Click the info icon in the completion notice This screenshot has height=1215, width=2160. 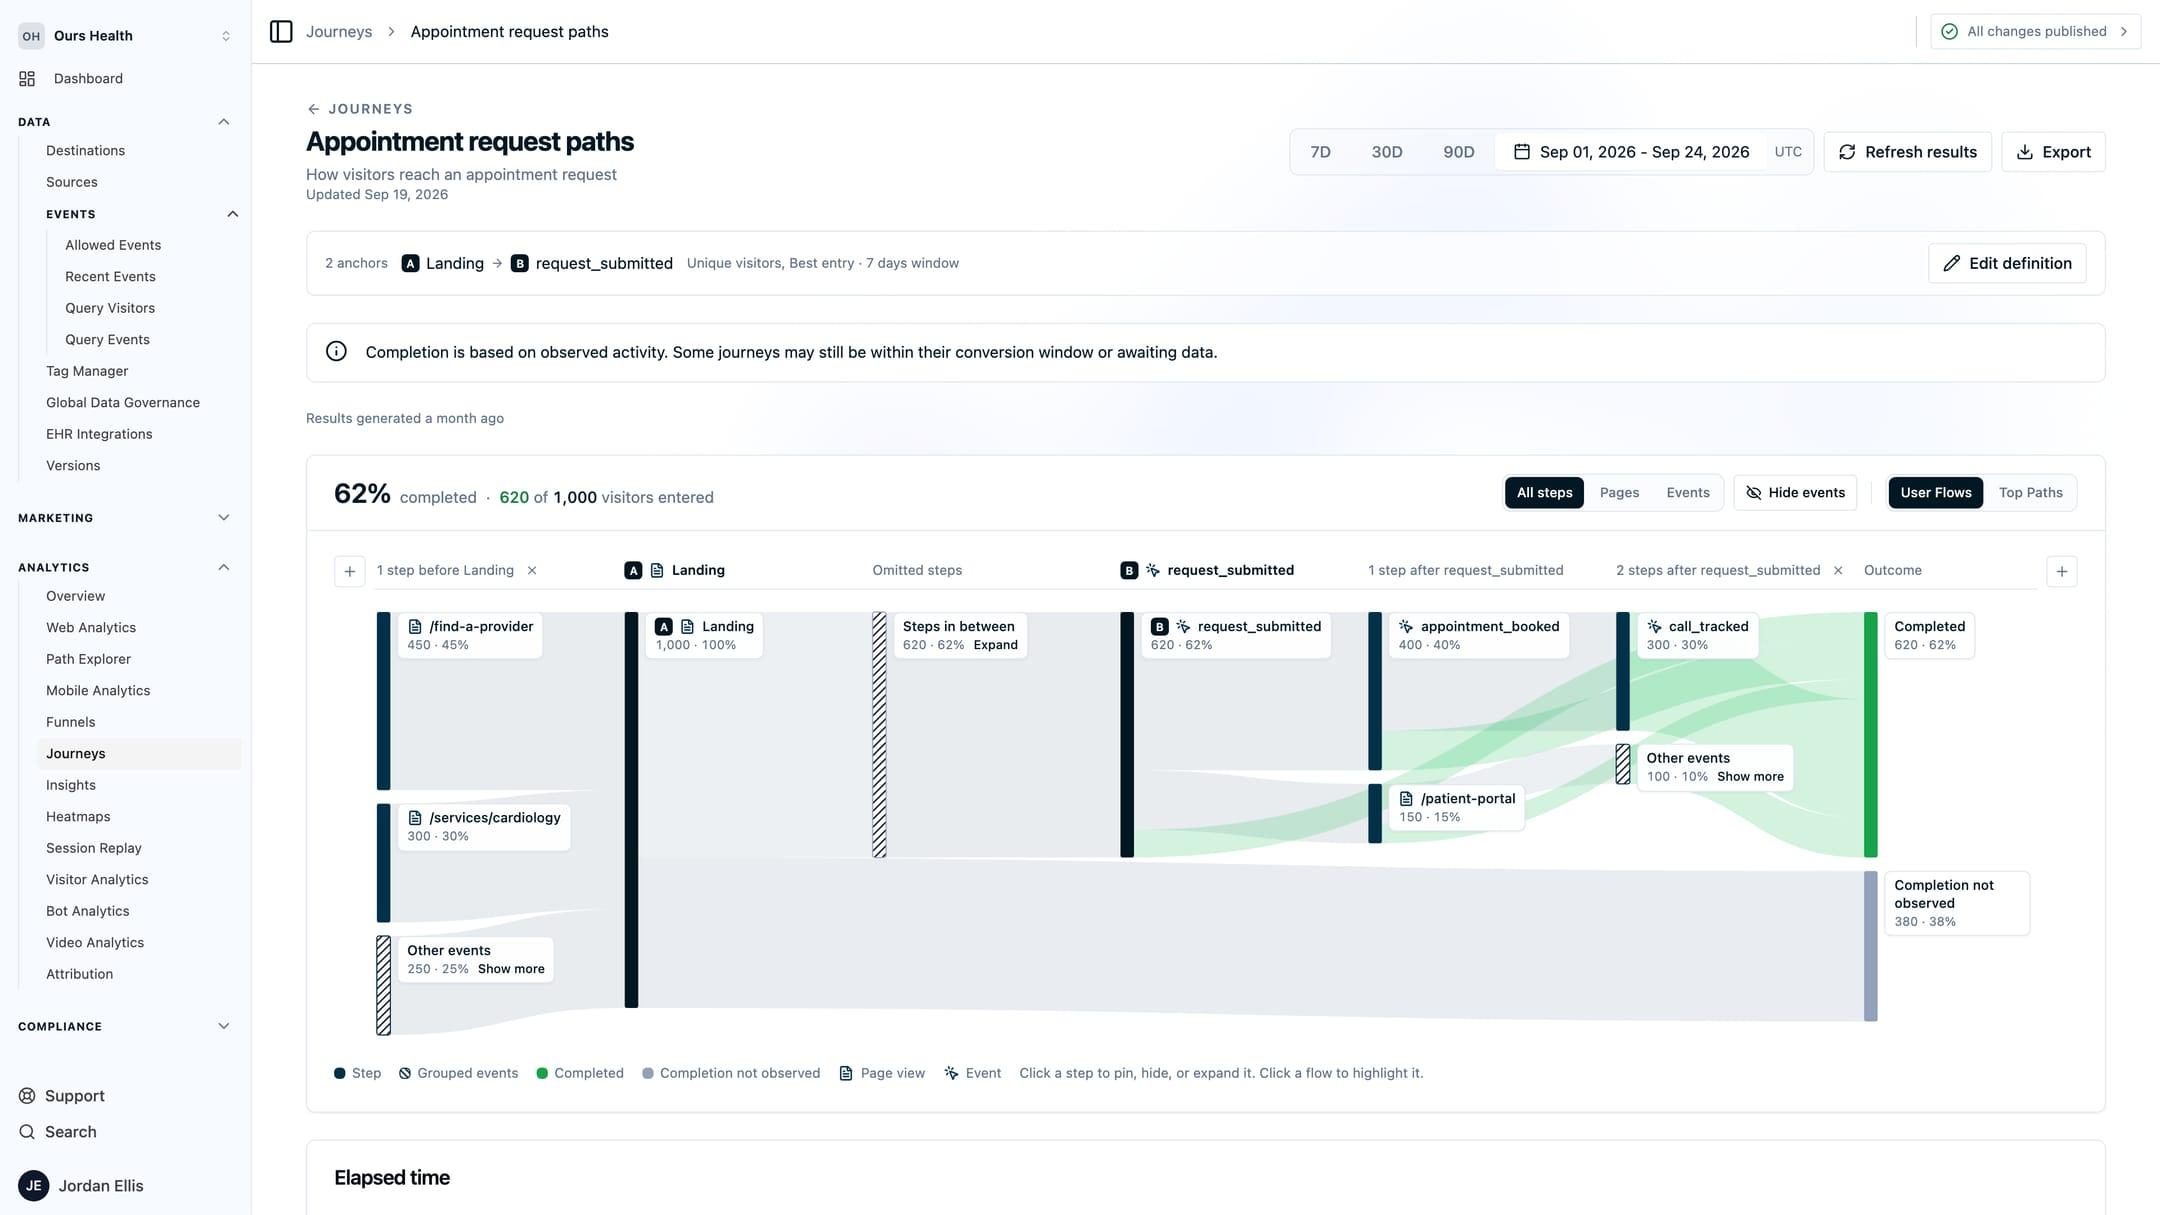tap(336, 352)
